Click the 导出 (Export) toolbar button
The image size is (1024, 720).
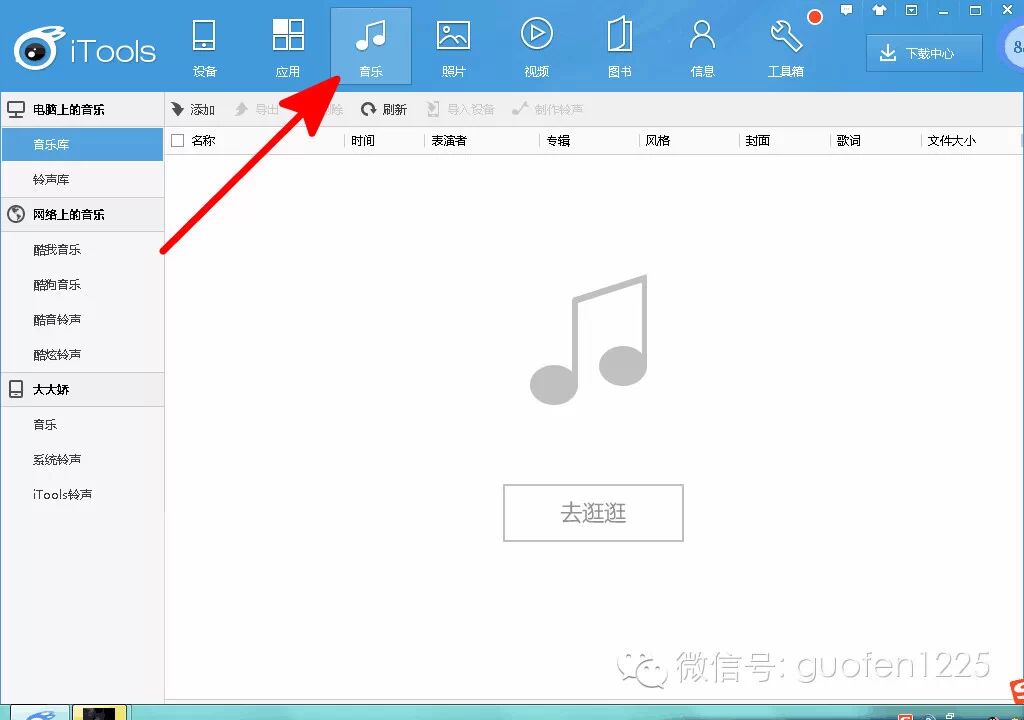point(257,109)
